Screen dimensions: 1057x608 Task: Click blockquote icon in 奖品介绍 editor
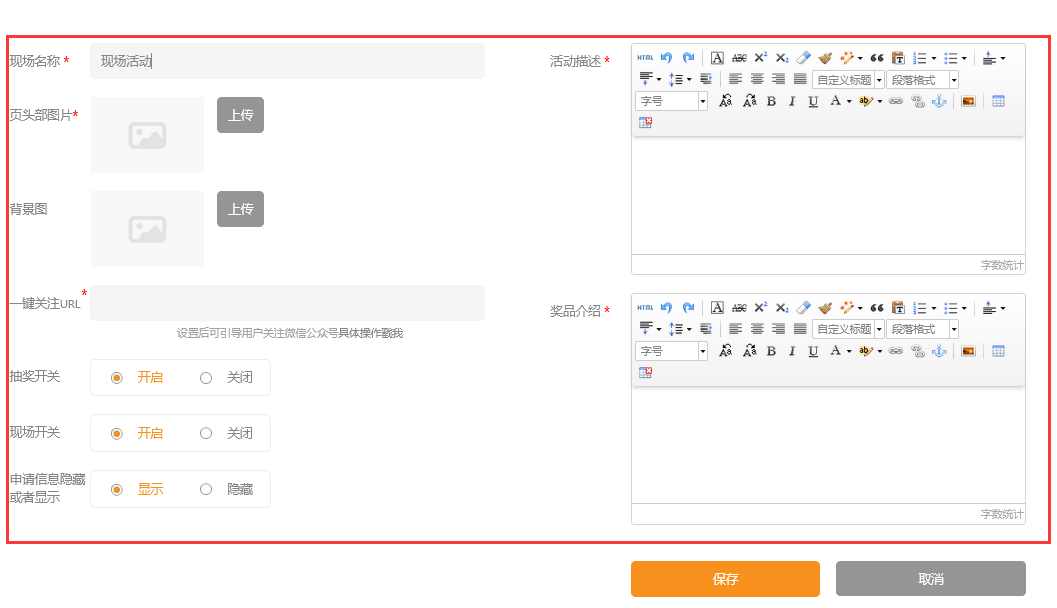click(876, 308)
